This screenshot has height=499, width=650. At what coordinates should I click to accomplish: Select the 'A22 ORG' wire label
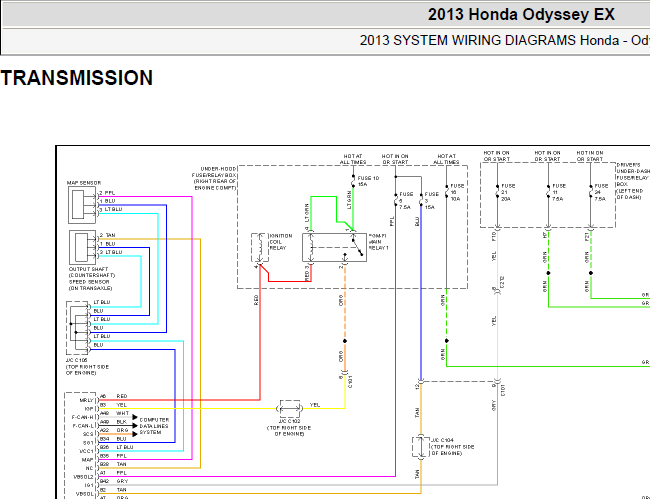pos(114,431)
